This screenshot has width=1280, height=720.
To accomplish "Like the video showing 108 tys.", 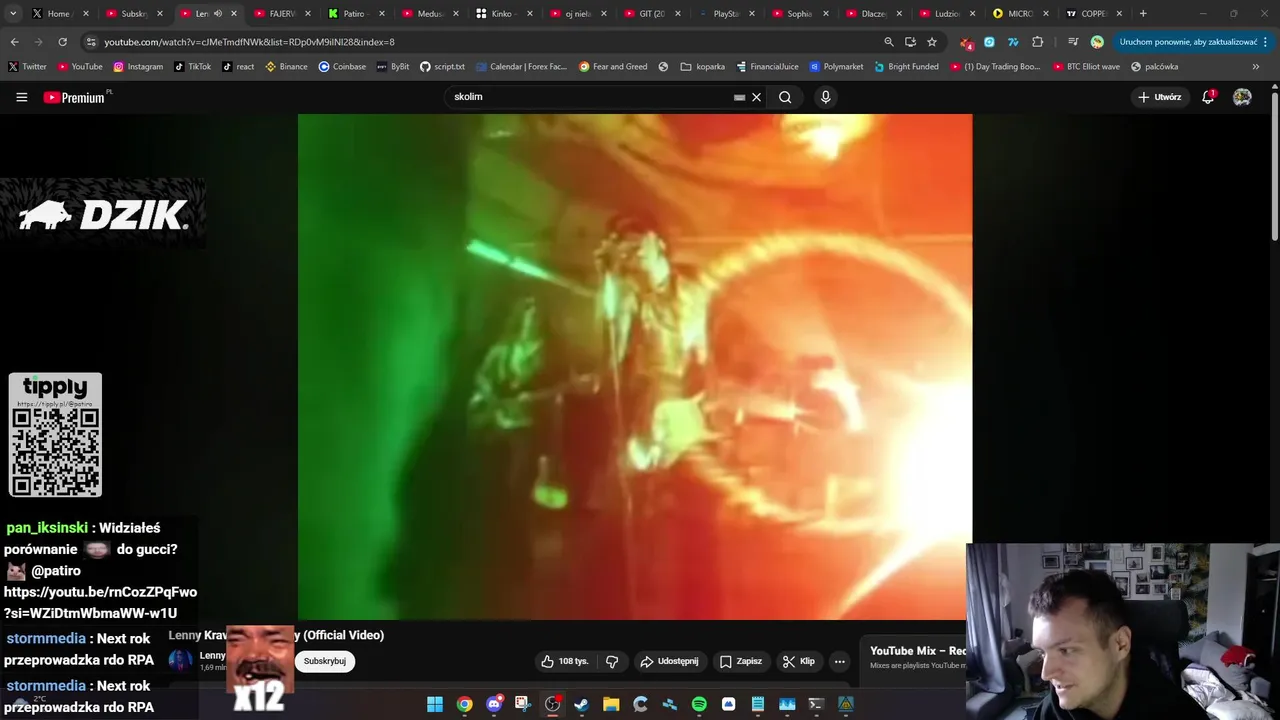I will coord(565,661).
